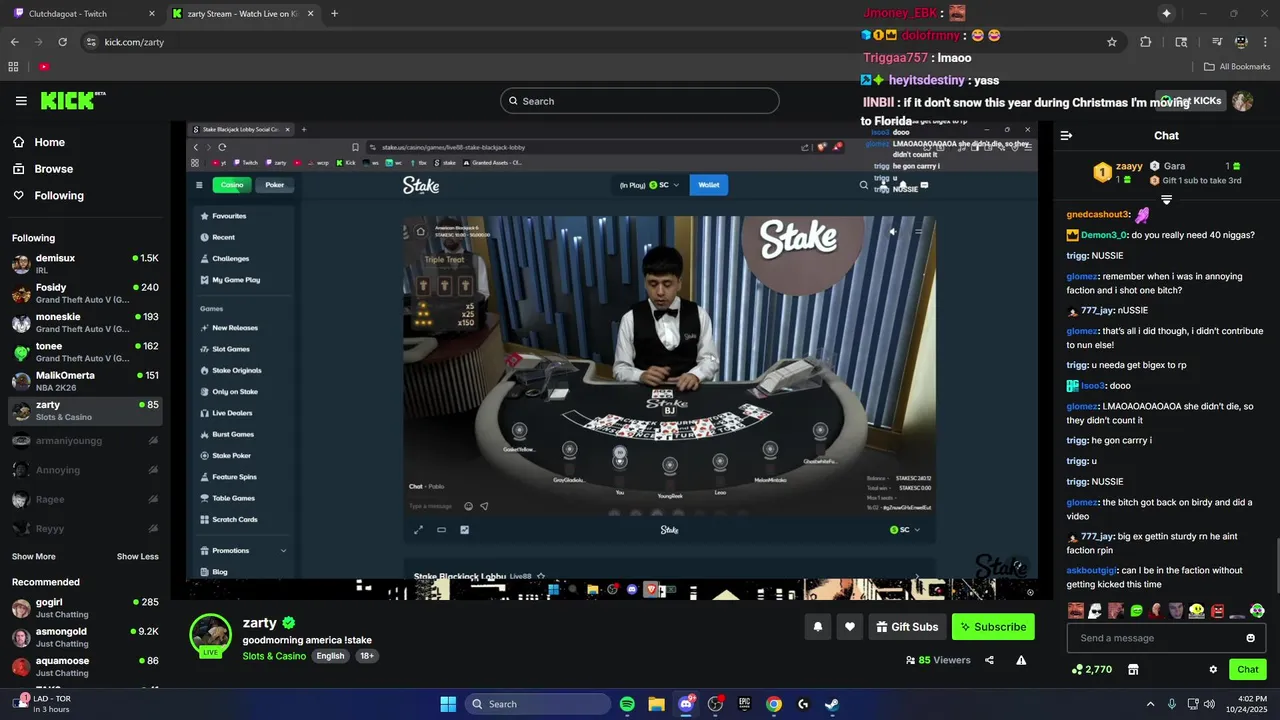Expand the gift leaderboard chevron
This screenshot has height=720, width=1280.
click(x=1166, y=200)
